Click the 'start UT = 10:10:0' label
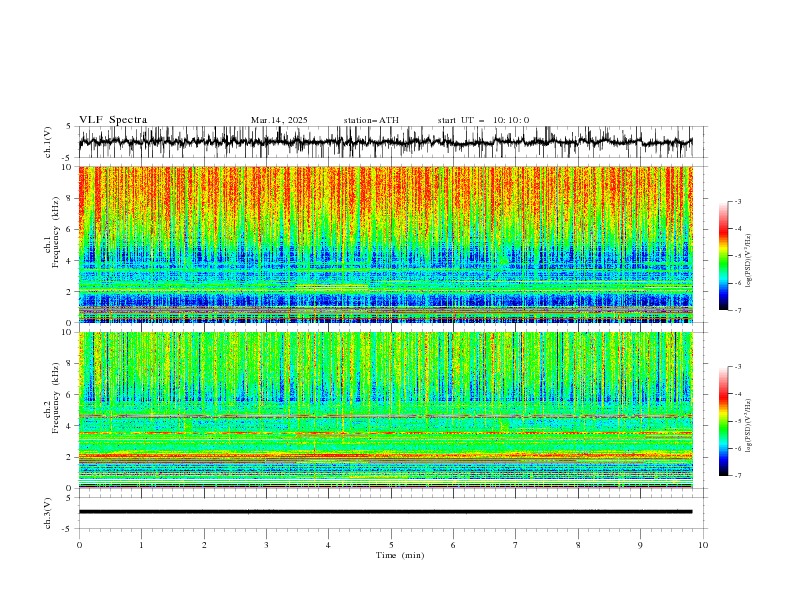This screenshot has width=792, height=612. pos(483,120)
